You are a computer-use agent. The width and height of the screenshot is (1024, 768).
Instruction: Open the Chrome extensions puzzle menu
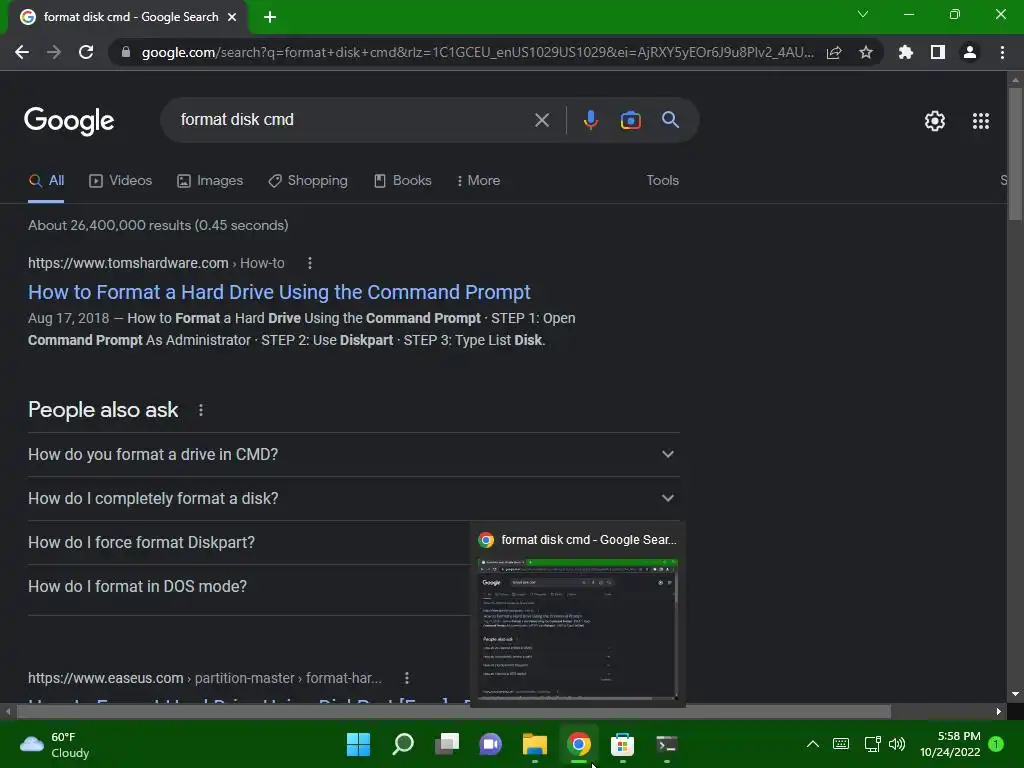coord(906,52)
